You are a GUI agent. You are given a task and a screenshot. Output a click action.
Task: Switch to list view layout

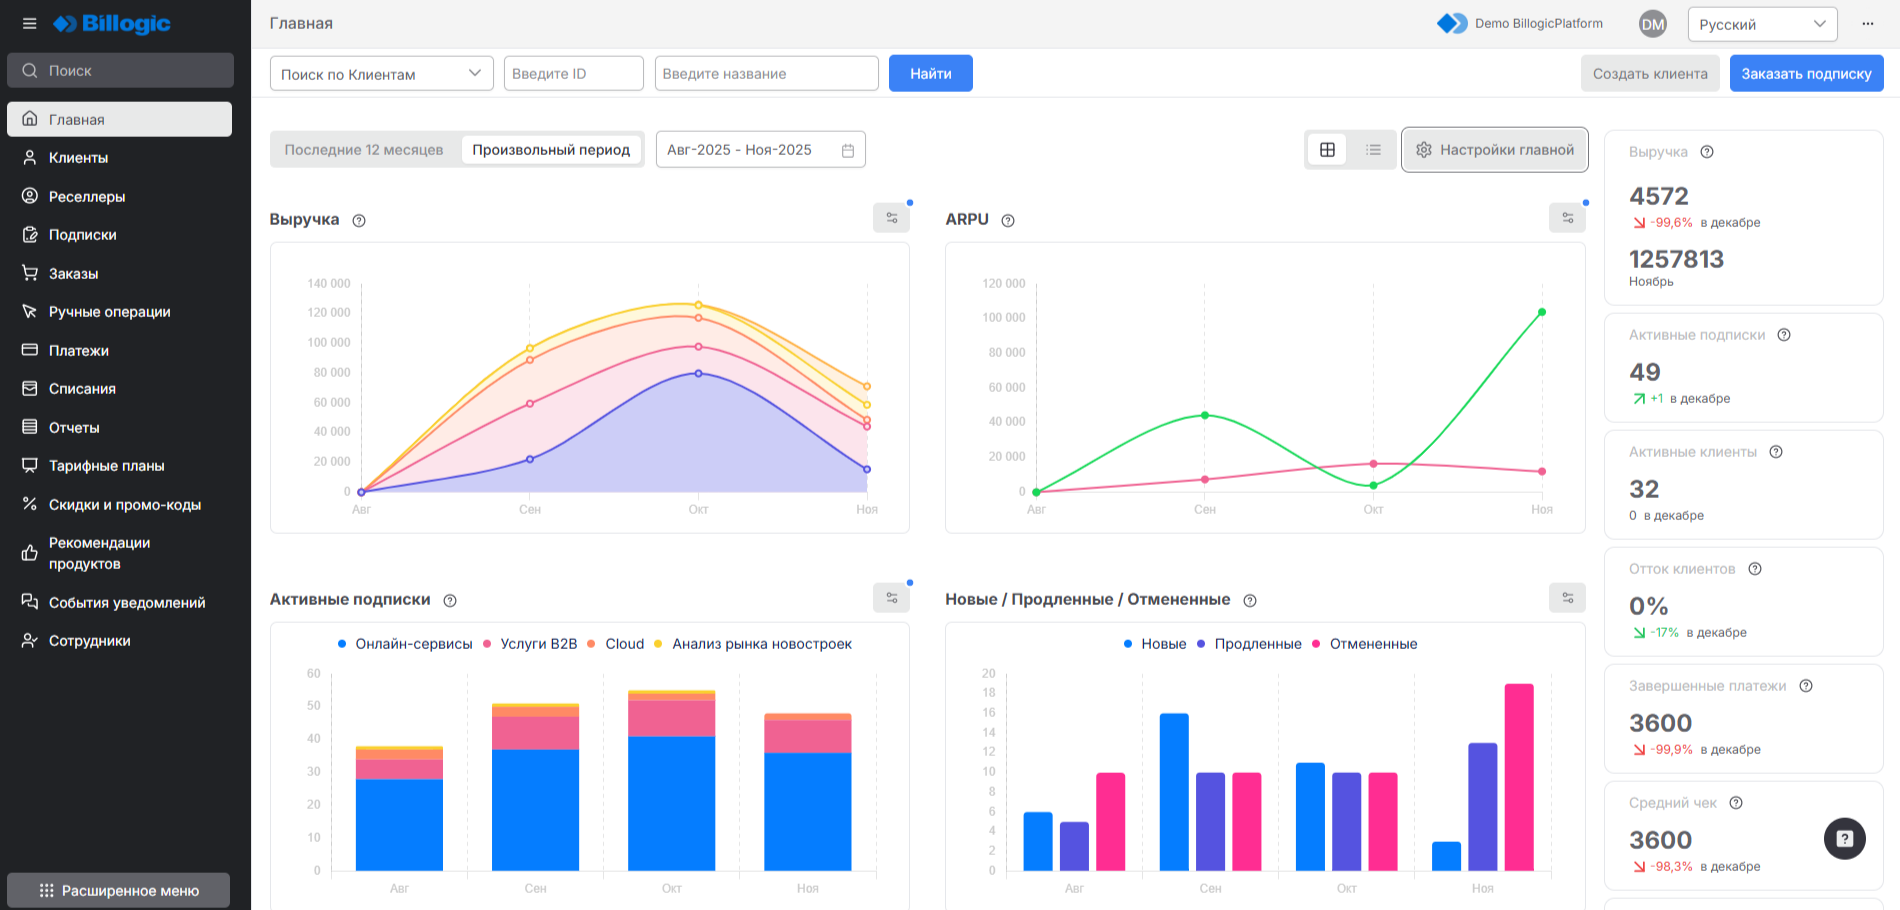pyautogui.click(x=1373, y=150)
